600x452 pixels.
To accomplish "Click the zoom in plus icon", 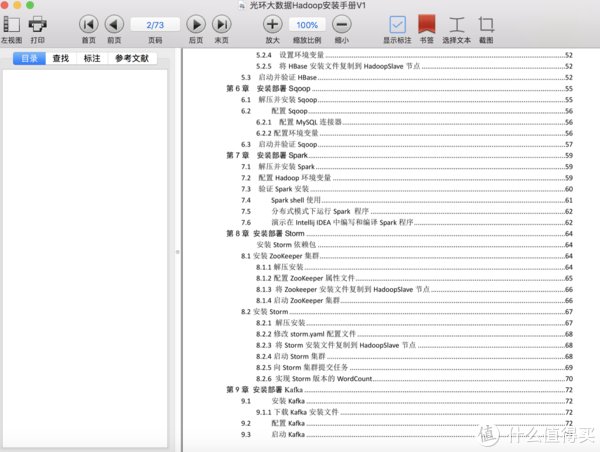I will [x=272, y=24].
